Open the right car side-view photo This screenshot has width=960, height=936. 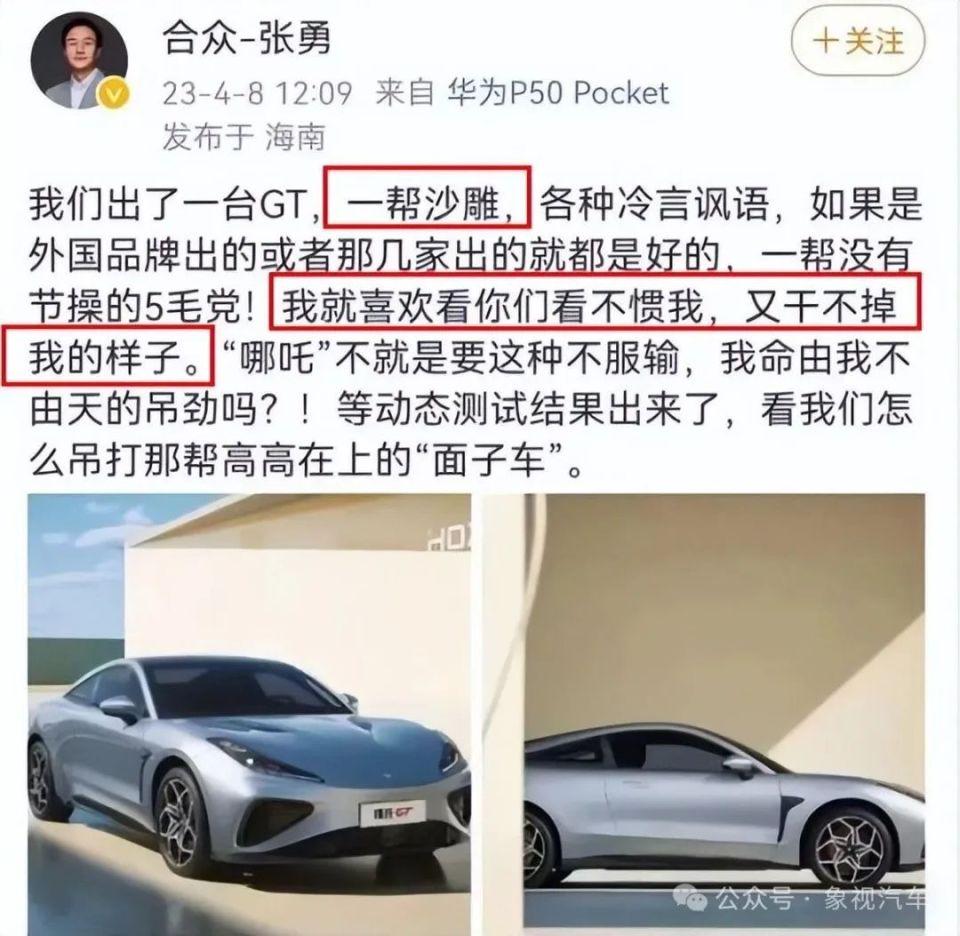pos(724,714)
